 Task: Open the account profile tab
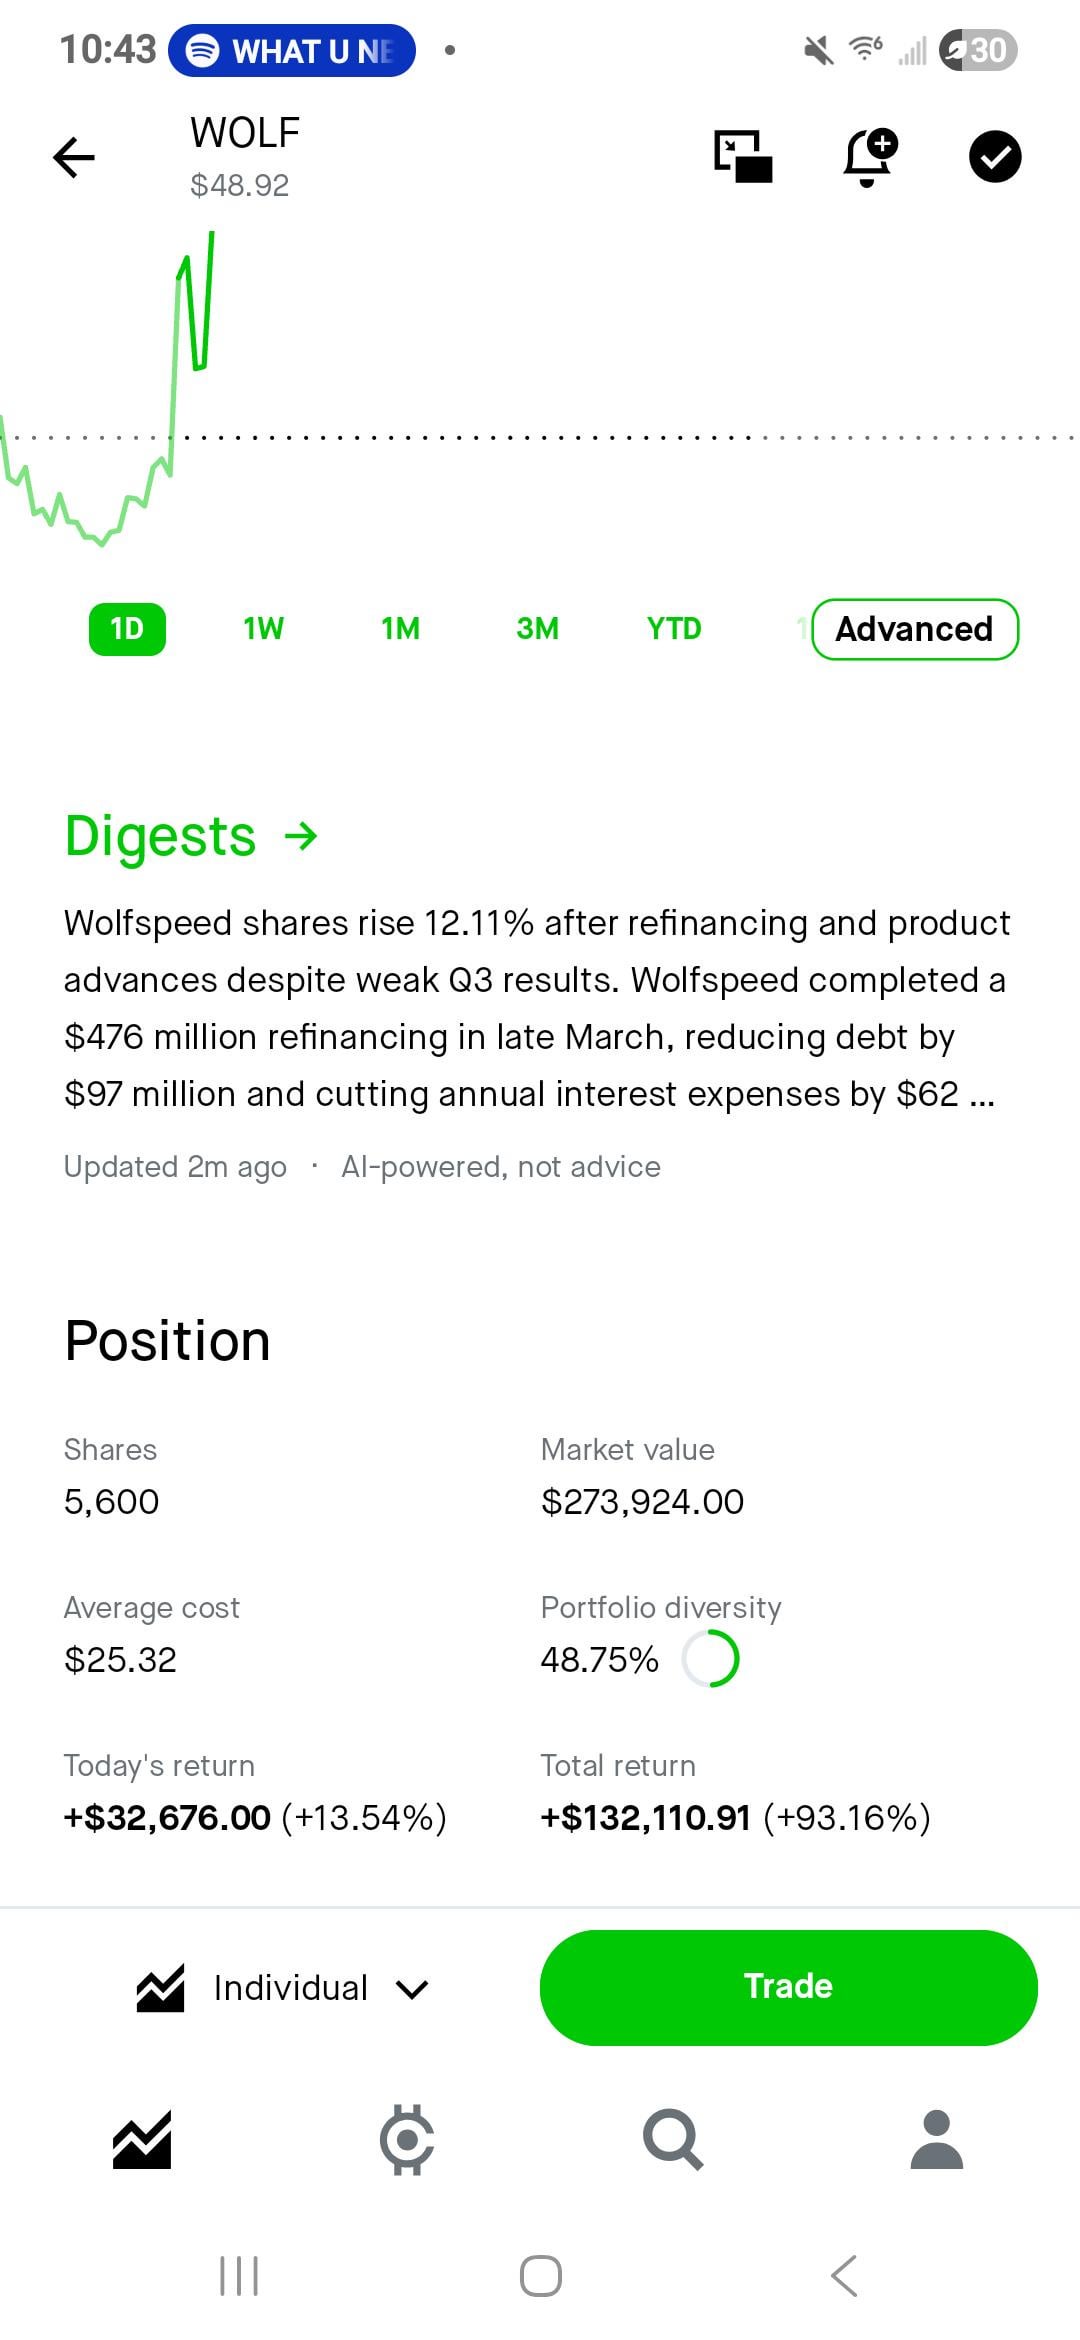(x=937, y=2140)
